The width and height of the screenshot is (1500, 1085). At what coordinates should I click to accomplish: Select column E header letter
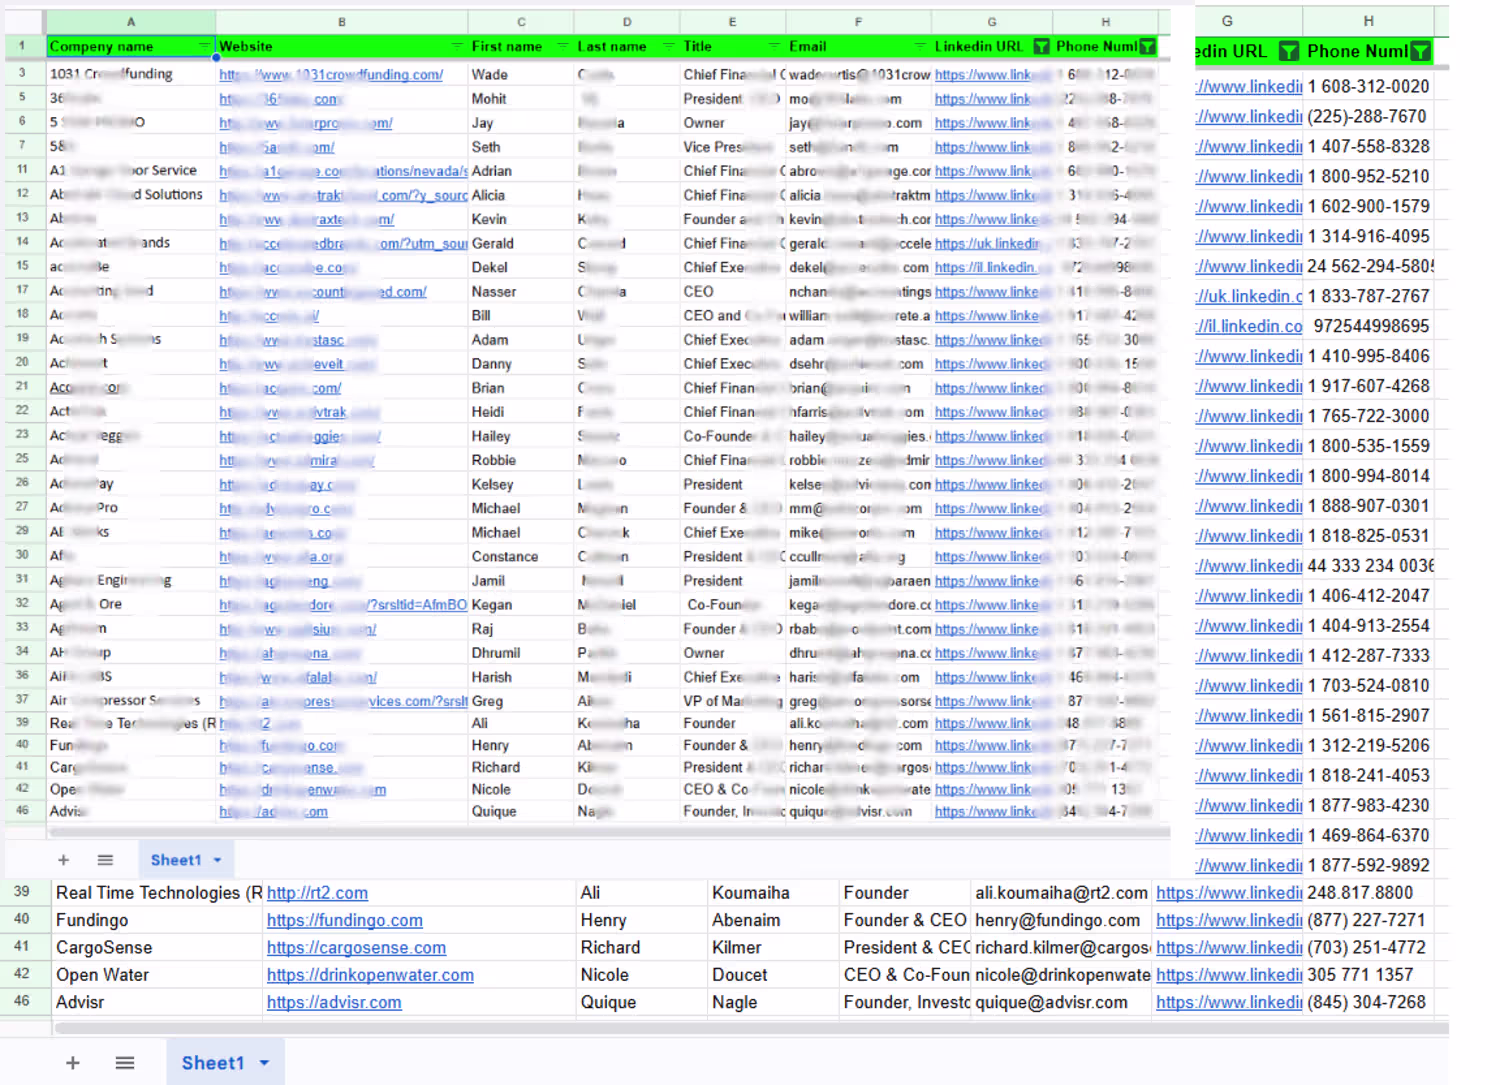click(x=732, y=21)
